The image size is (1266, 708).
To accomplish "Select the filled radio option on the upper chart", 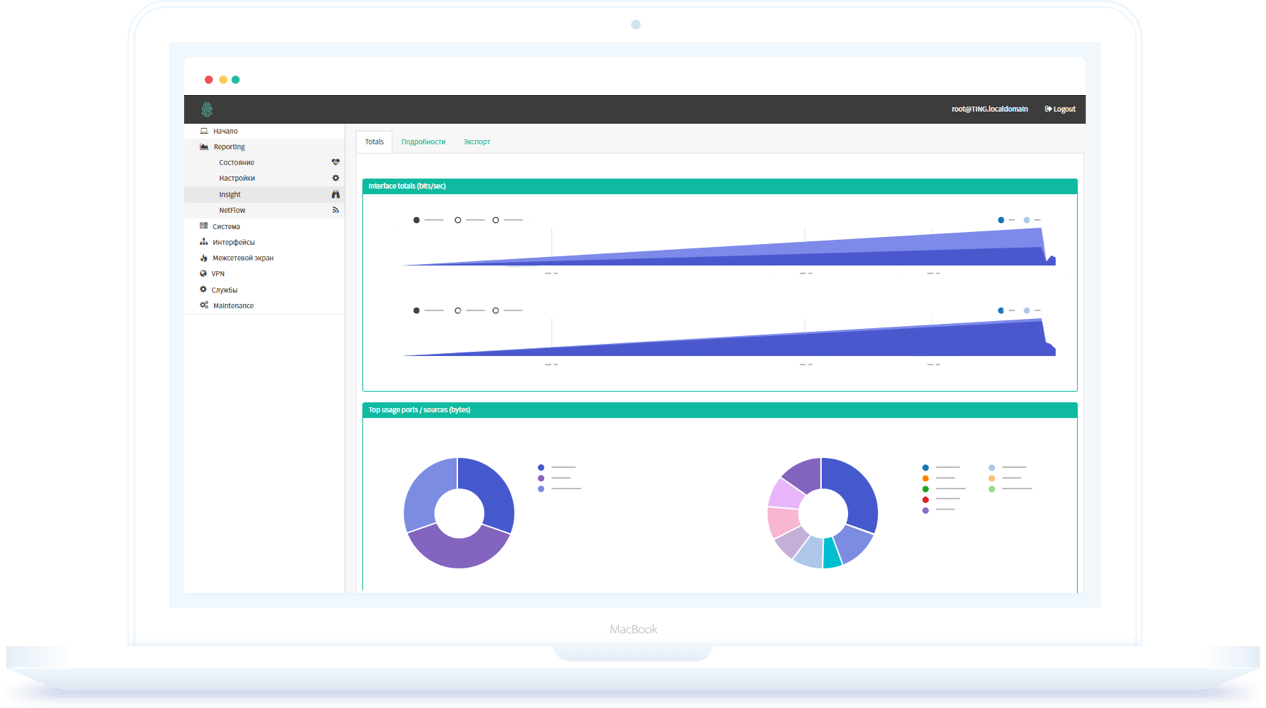I will [416, 220].
